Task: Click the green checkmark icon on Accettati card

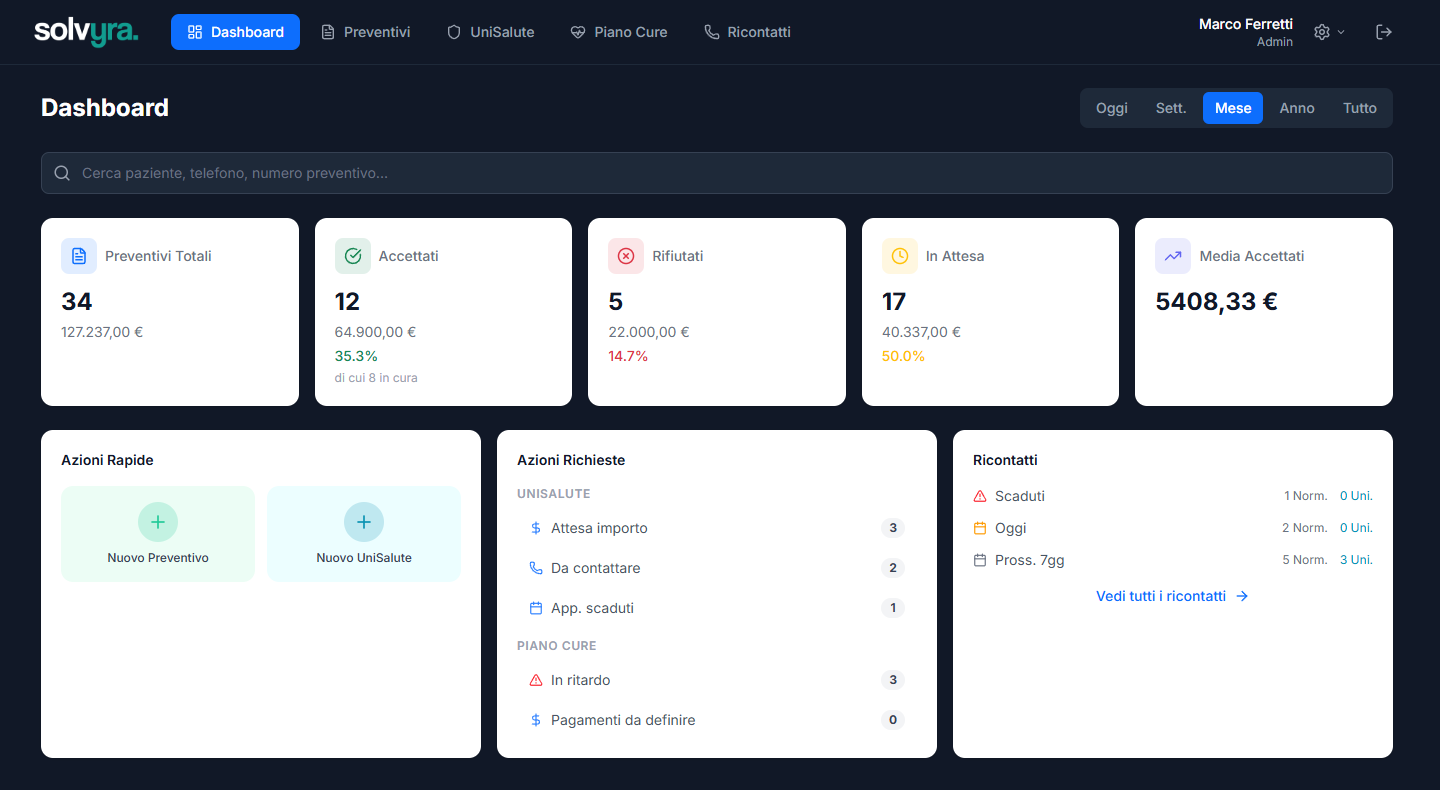Action: coord(352,256)
